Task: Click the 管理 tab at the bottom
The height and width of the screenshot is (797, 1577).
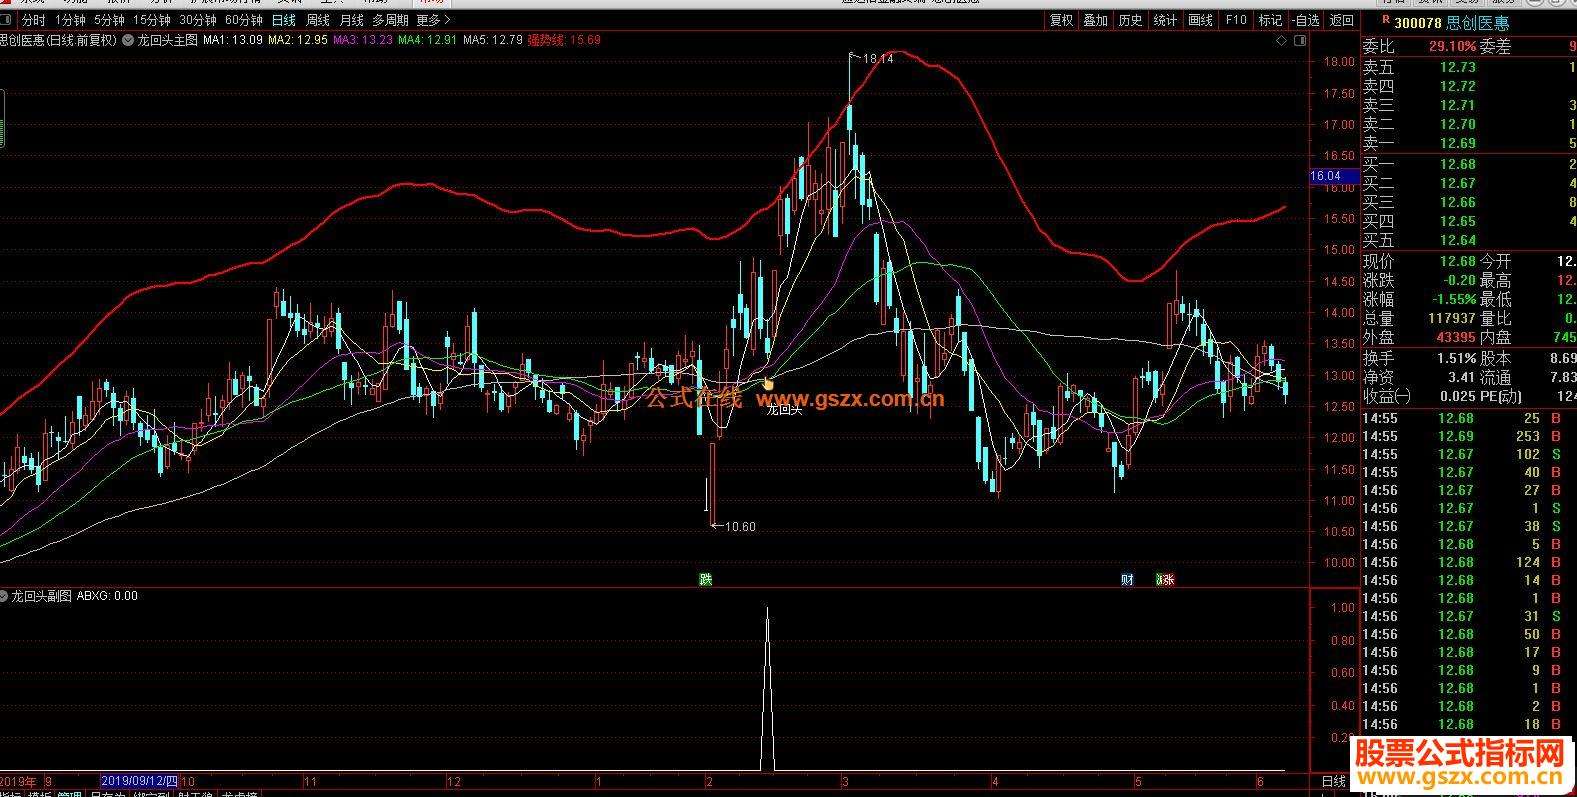Action: click(x=69, y=794)
